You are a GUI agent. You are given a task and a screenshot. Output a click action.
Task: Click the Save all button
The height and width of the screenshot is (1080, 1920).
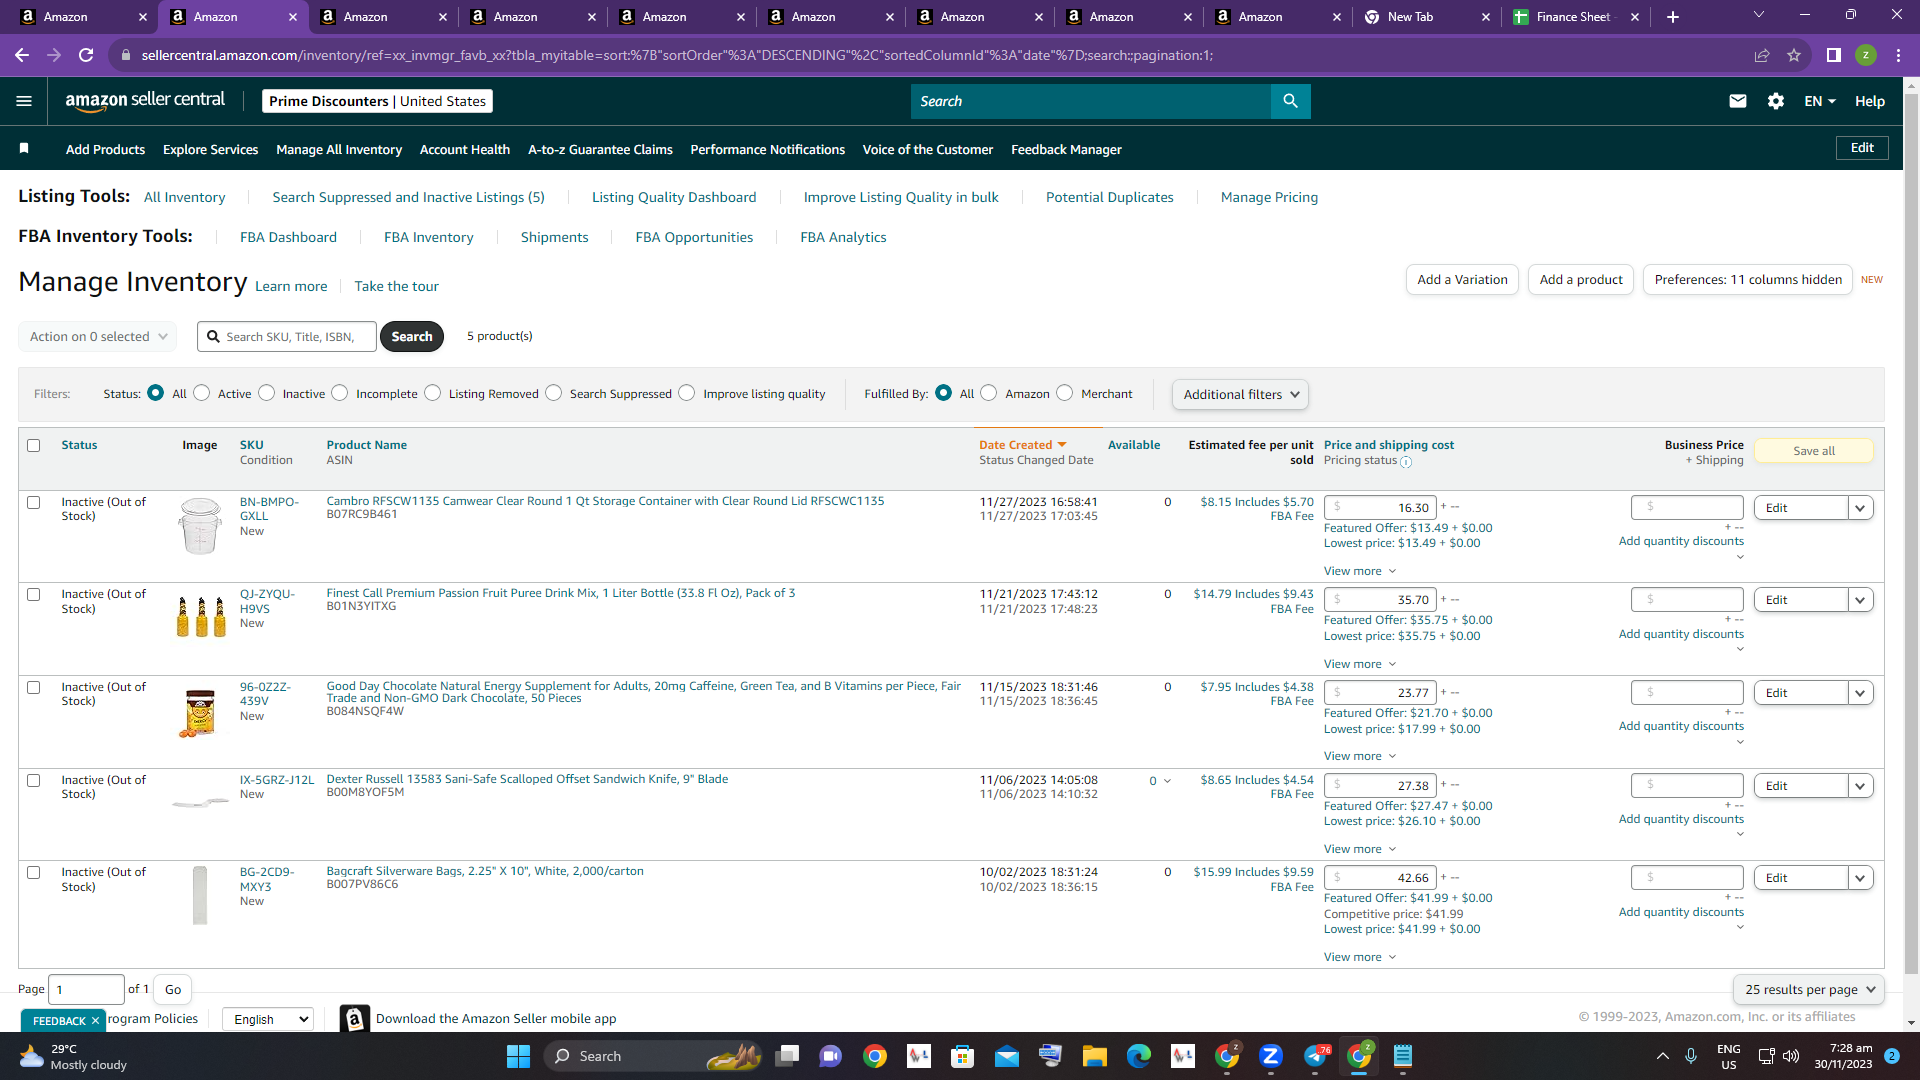[1814, 451]
